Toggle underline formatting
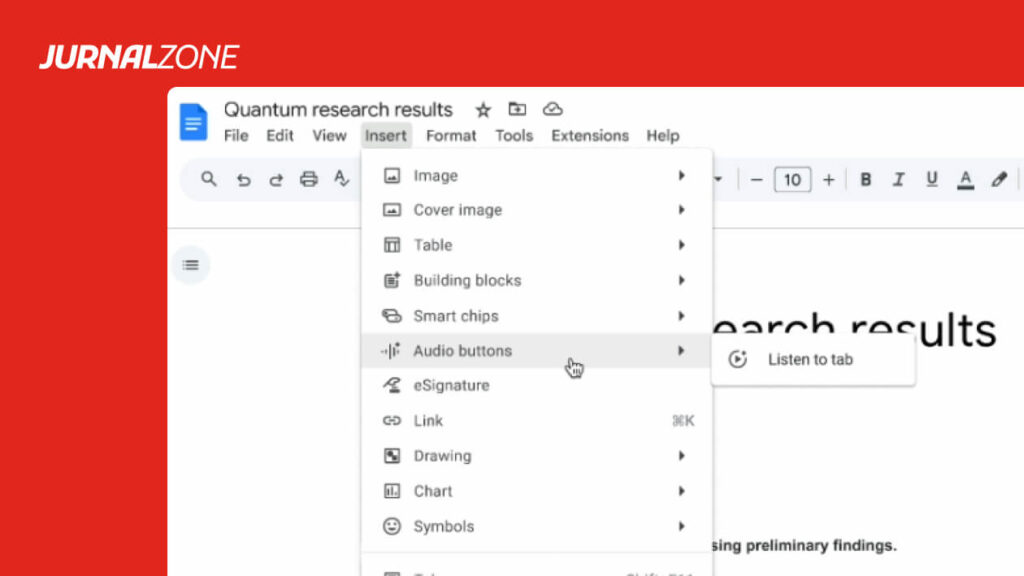The width and height of the screenshot is (1024, 576). (x=932, y=179)
